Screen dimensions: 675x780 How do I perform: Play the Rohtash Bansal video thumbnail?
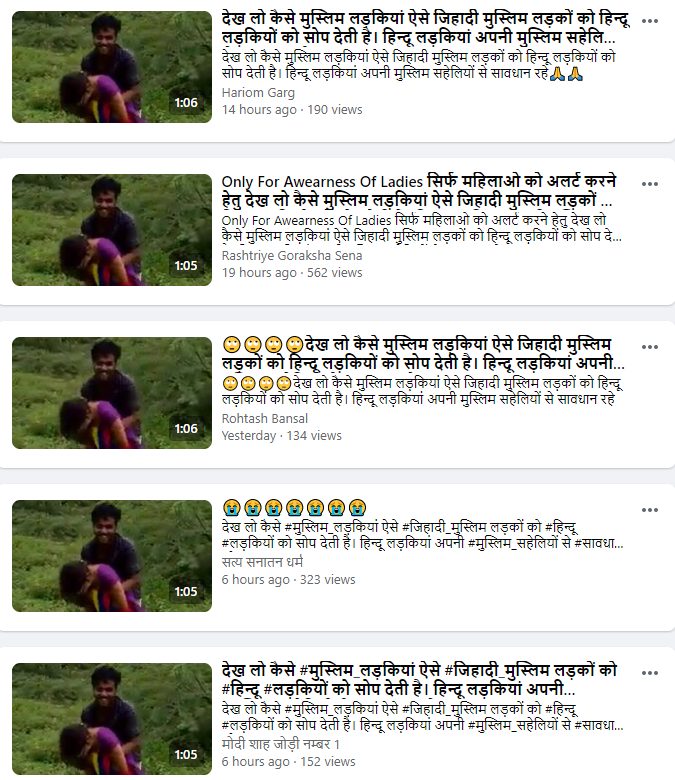112,393
